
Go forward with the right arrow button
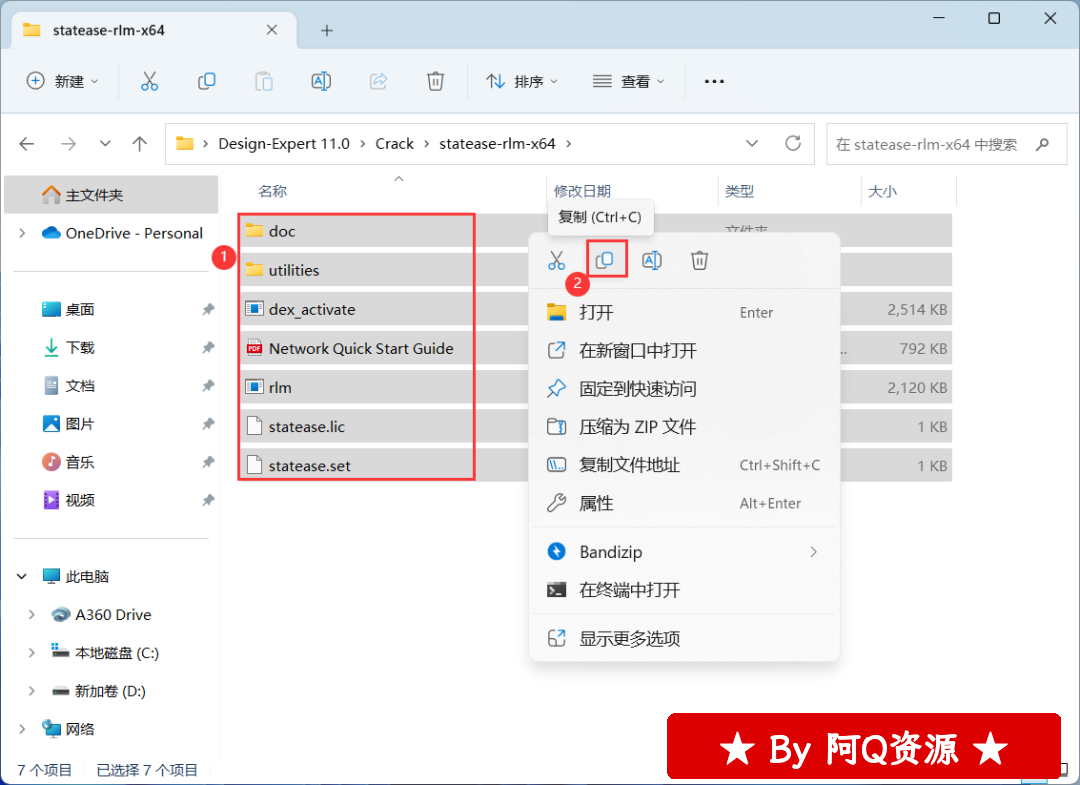pyautogui.click(x=68, y=144)
